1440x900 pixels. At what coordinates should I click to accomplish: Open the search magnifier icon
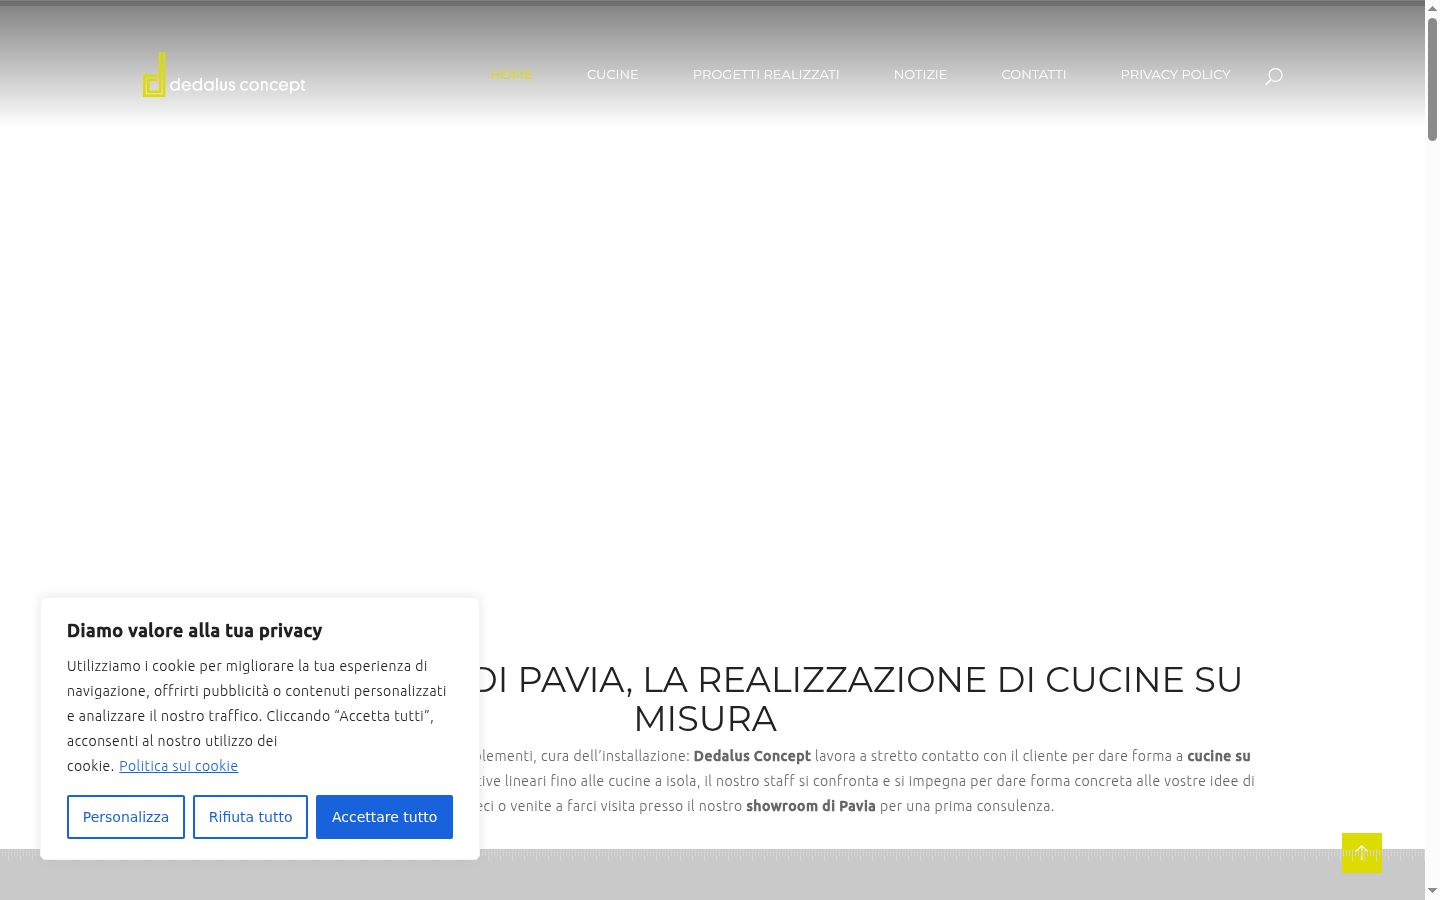1274,76
